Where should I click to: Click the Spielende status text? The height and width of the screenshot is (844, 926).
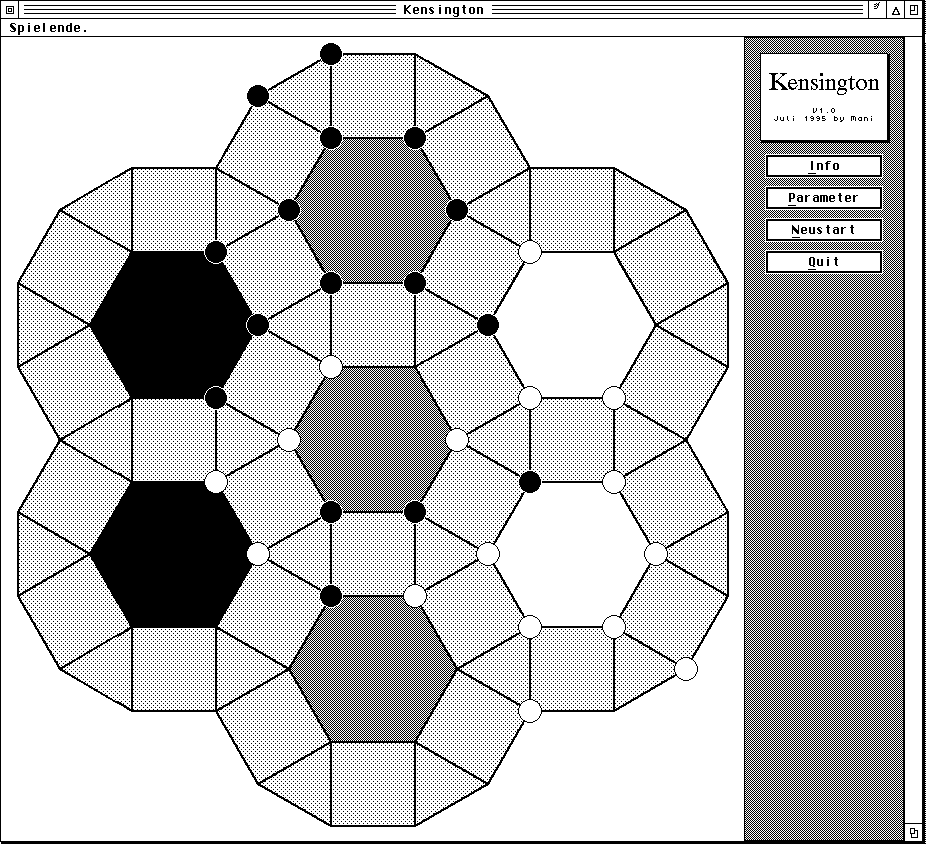point(49,28)
